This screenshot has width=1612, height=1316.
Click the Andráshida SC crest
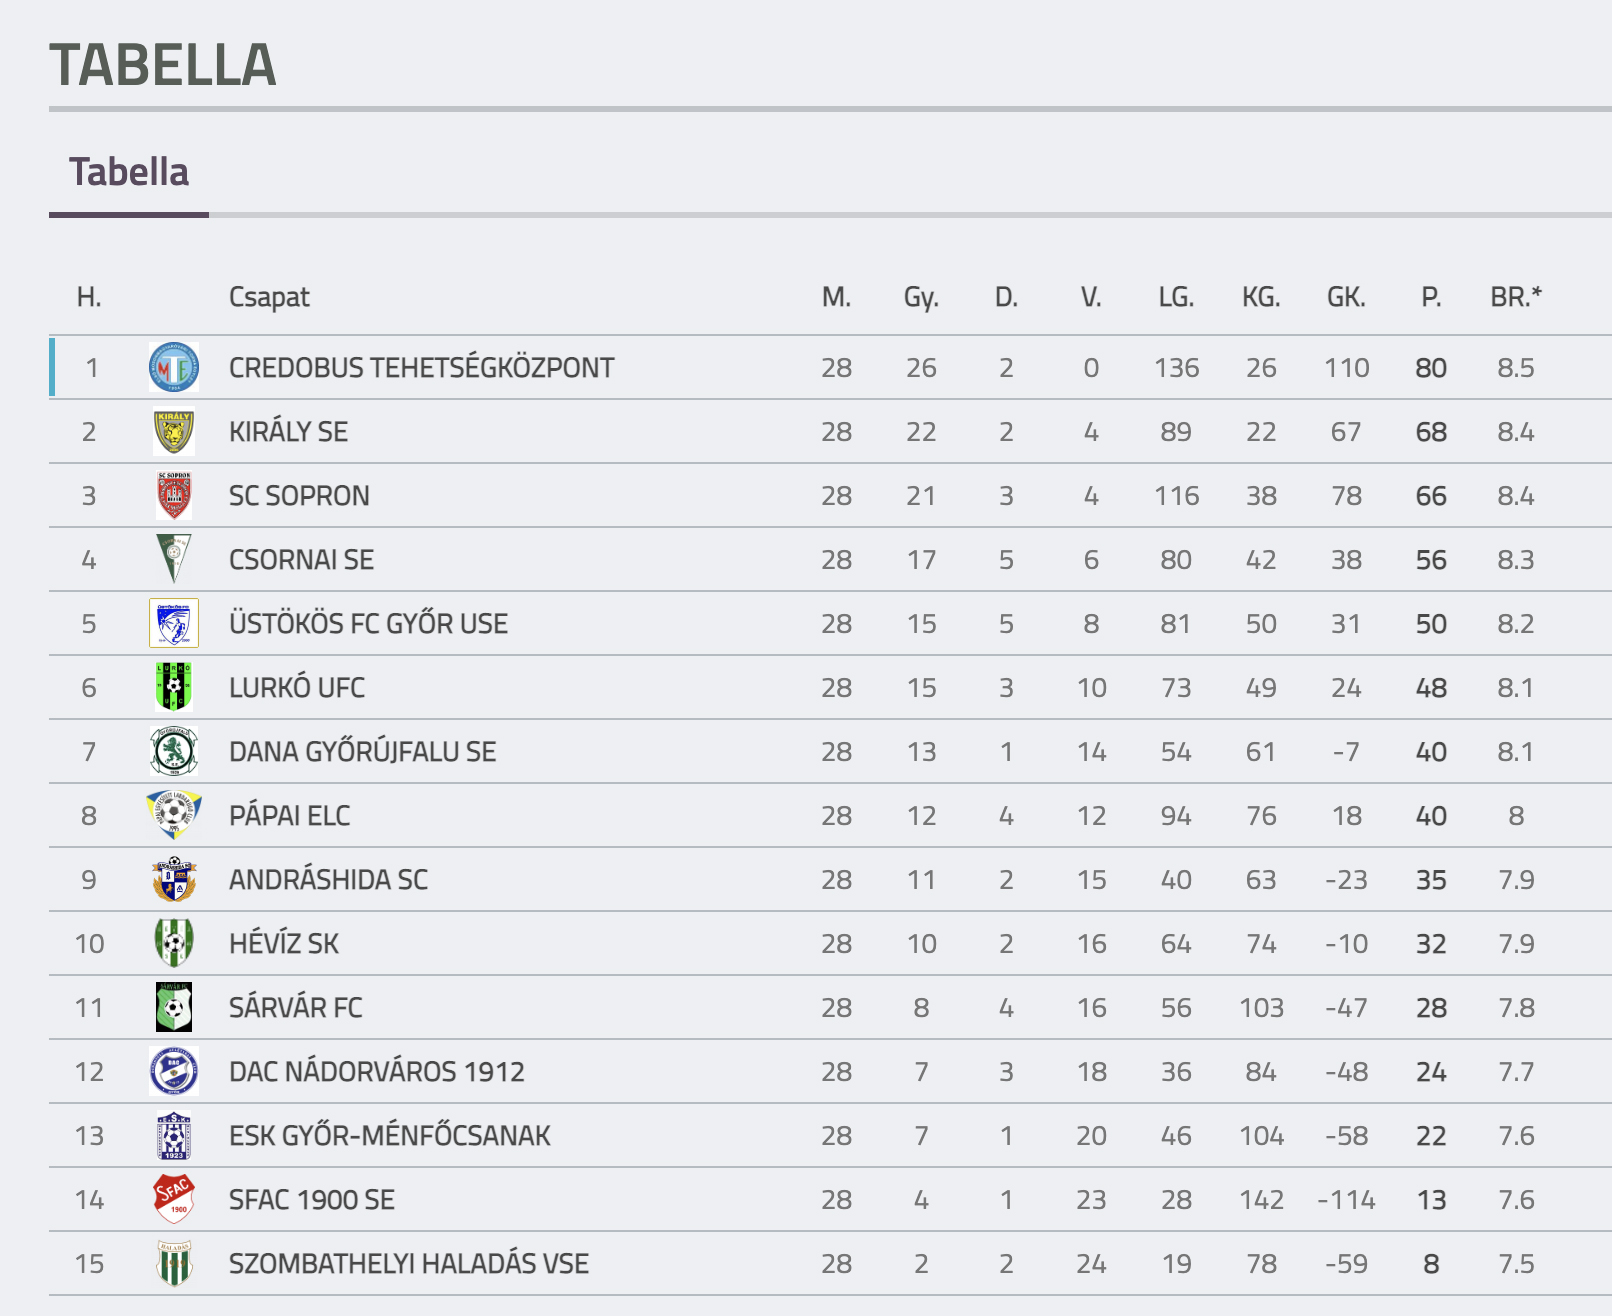(x=174, y=879)
